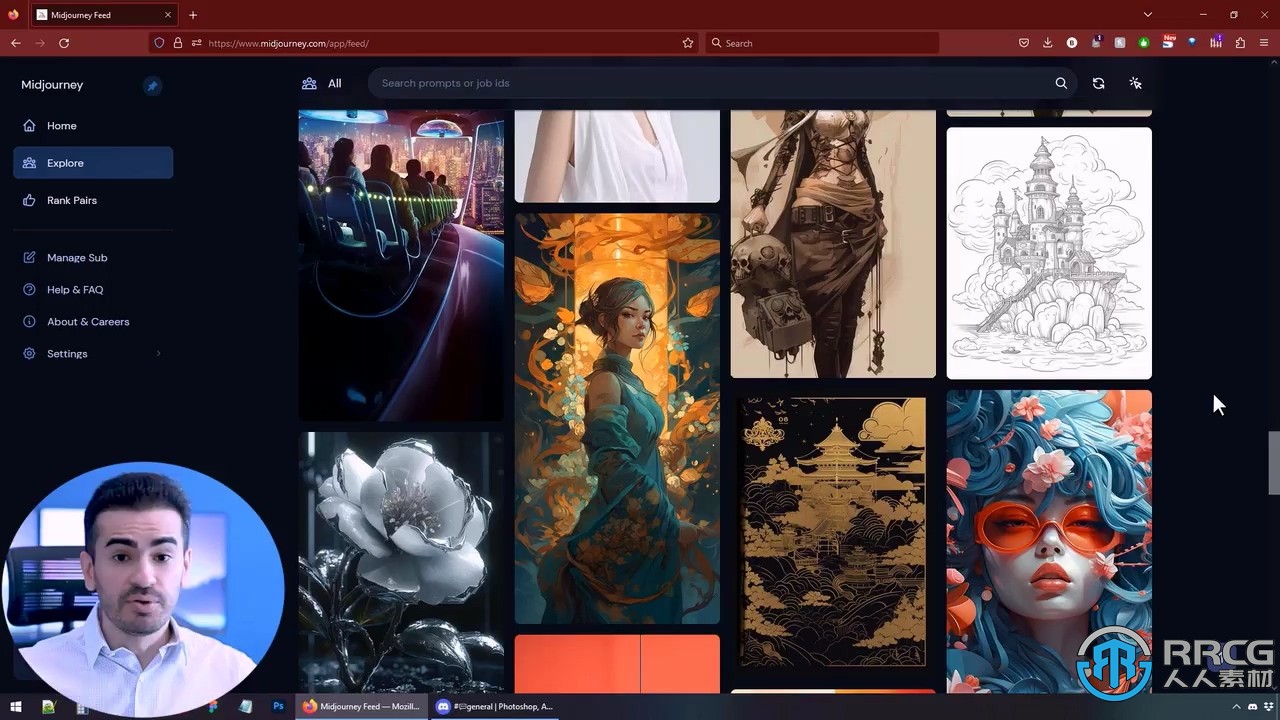Click the sparkle cursor icon
This screenshot has height=720, width=1280.
click(x=1135, y=83)
